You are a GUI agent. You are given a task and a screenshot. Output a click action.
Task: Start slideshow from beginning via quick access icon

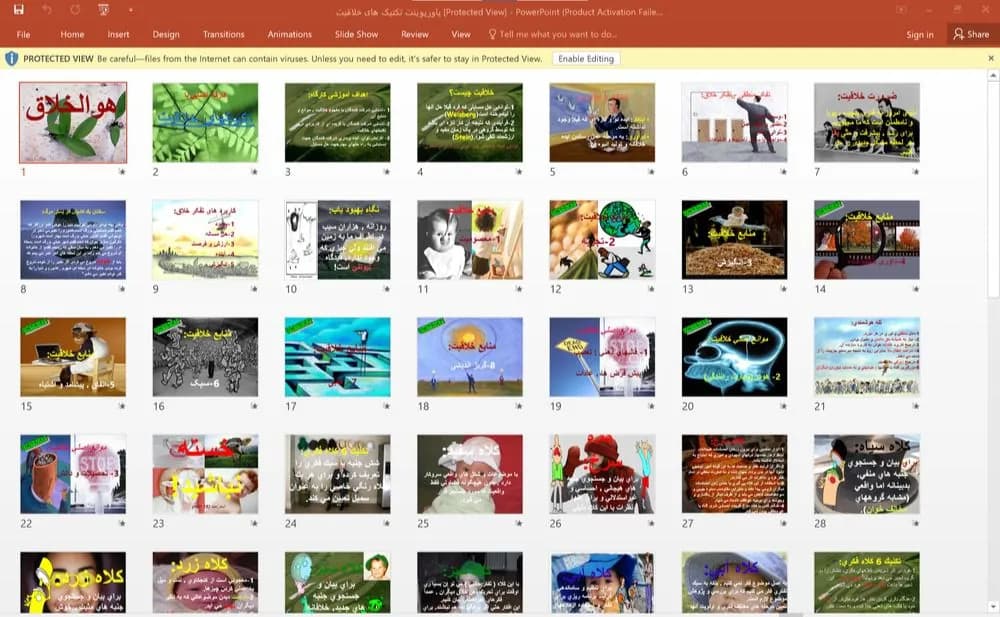coord(103,10)
